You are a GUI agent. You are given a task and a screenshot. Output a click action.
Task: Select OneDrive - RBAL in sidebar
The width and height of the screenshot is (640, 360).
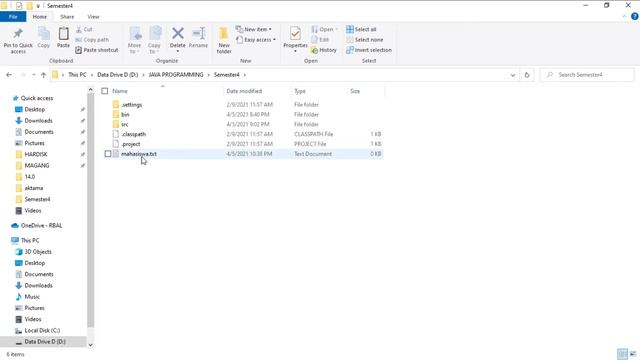[41, 225]
